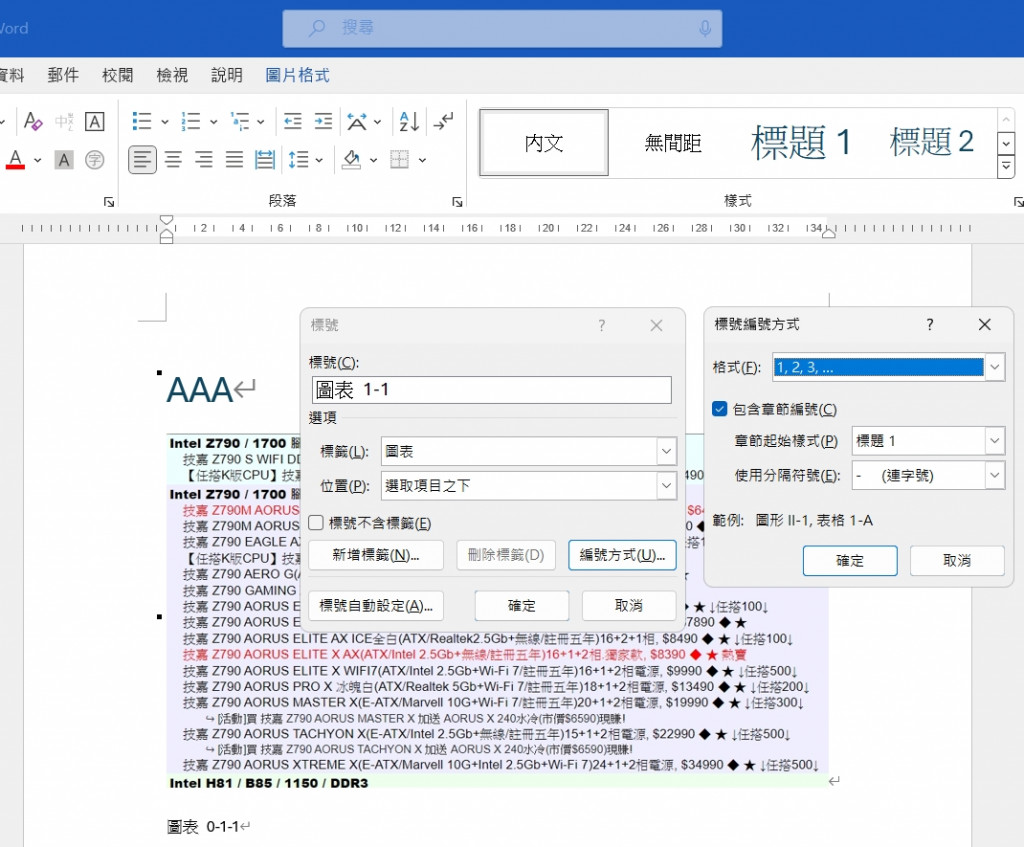This screenshot has width=1024, height=847.
Task: Click the multilevel list icon
Action: [x=240, y=121]
